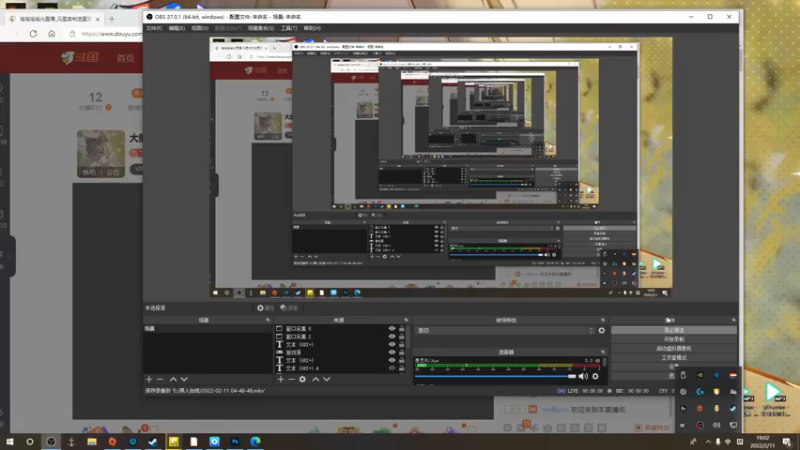Pop out the 转场特效 dock panel icon

point(603,320)
